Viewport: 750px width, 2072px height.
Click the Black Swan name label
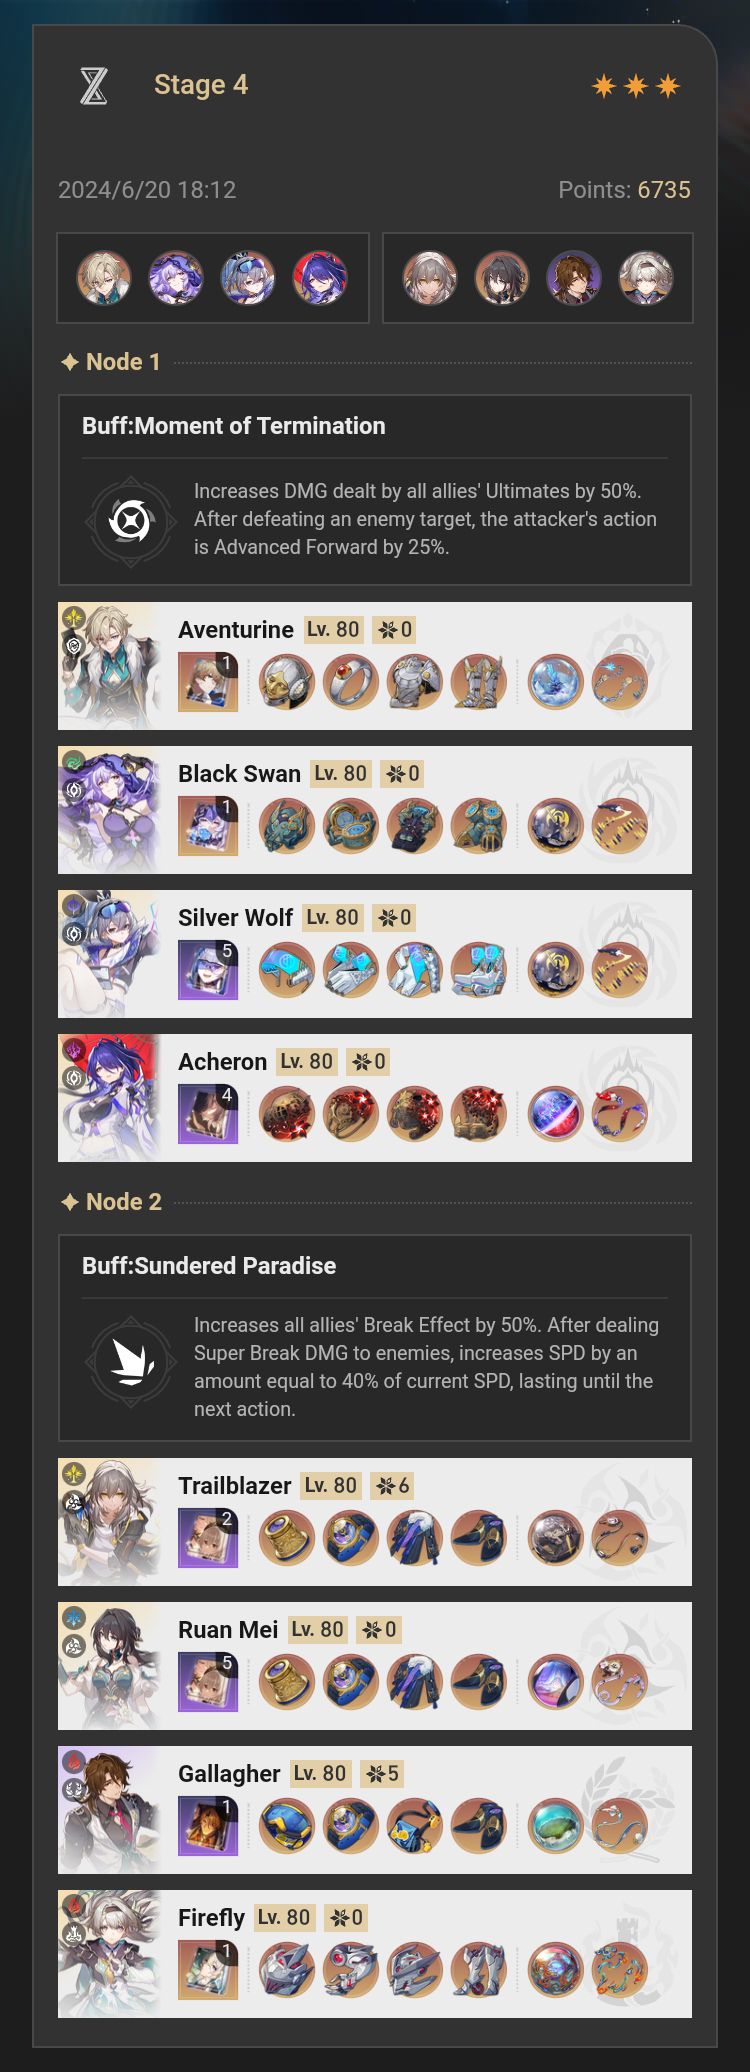(239, 774)
